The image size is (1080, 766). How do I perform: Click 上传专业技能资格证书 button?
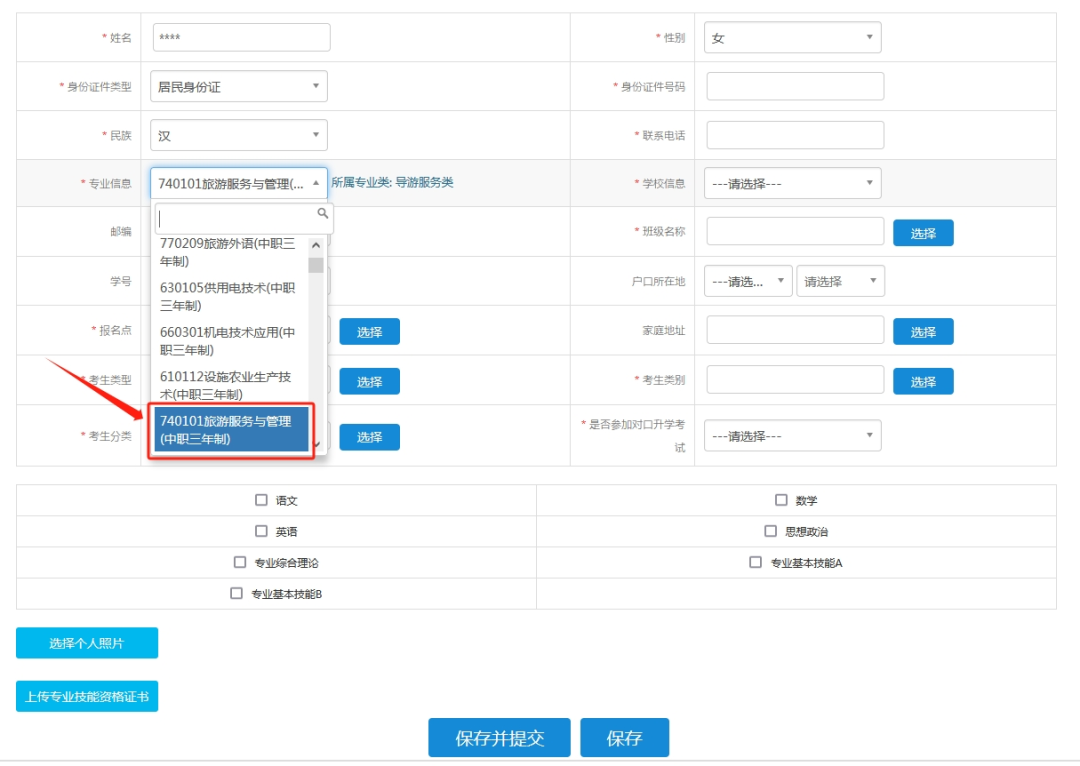[x=87, y=696]
